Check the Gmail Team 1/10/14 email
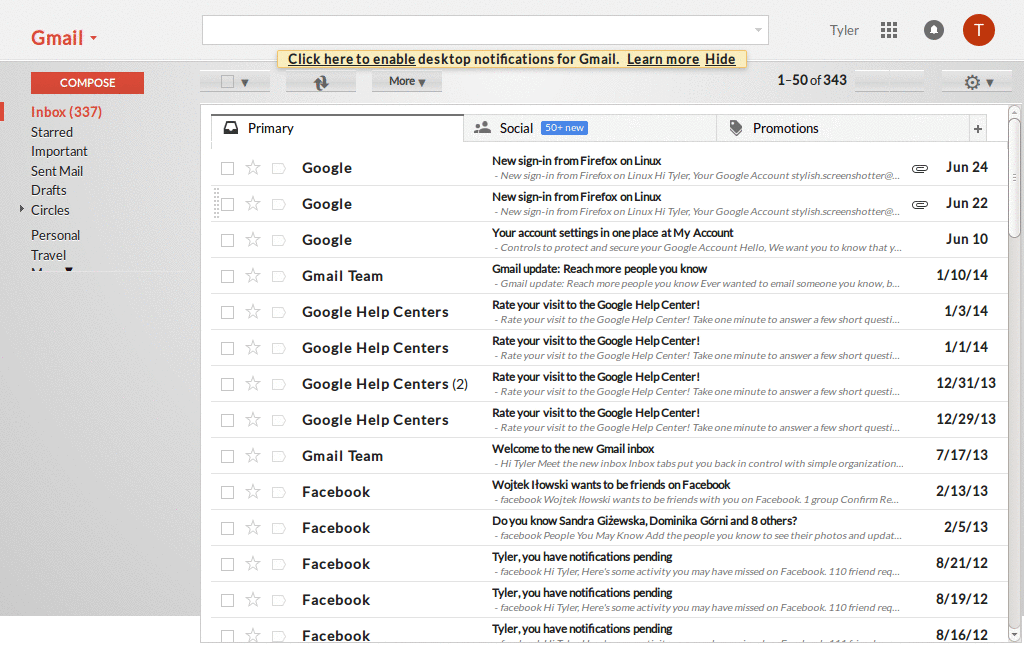 pos(227,276)
